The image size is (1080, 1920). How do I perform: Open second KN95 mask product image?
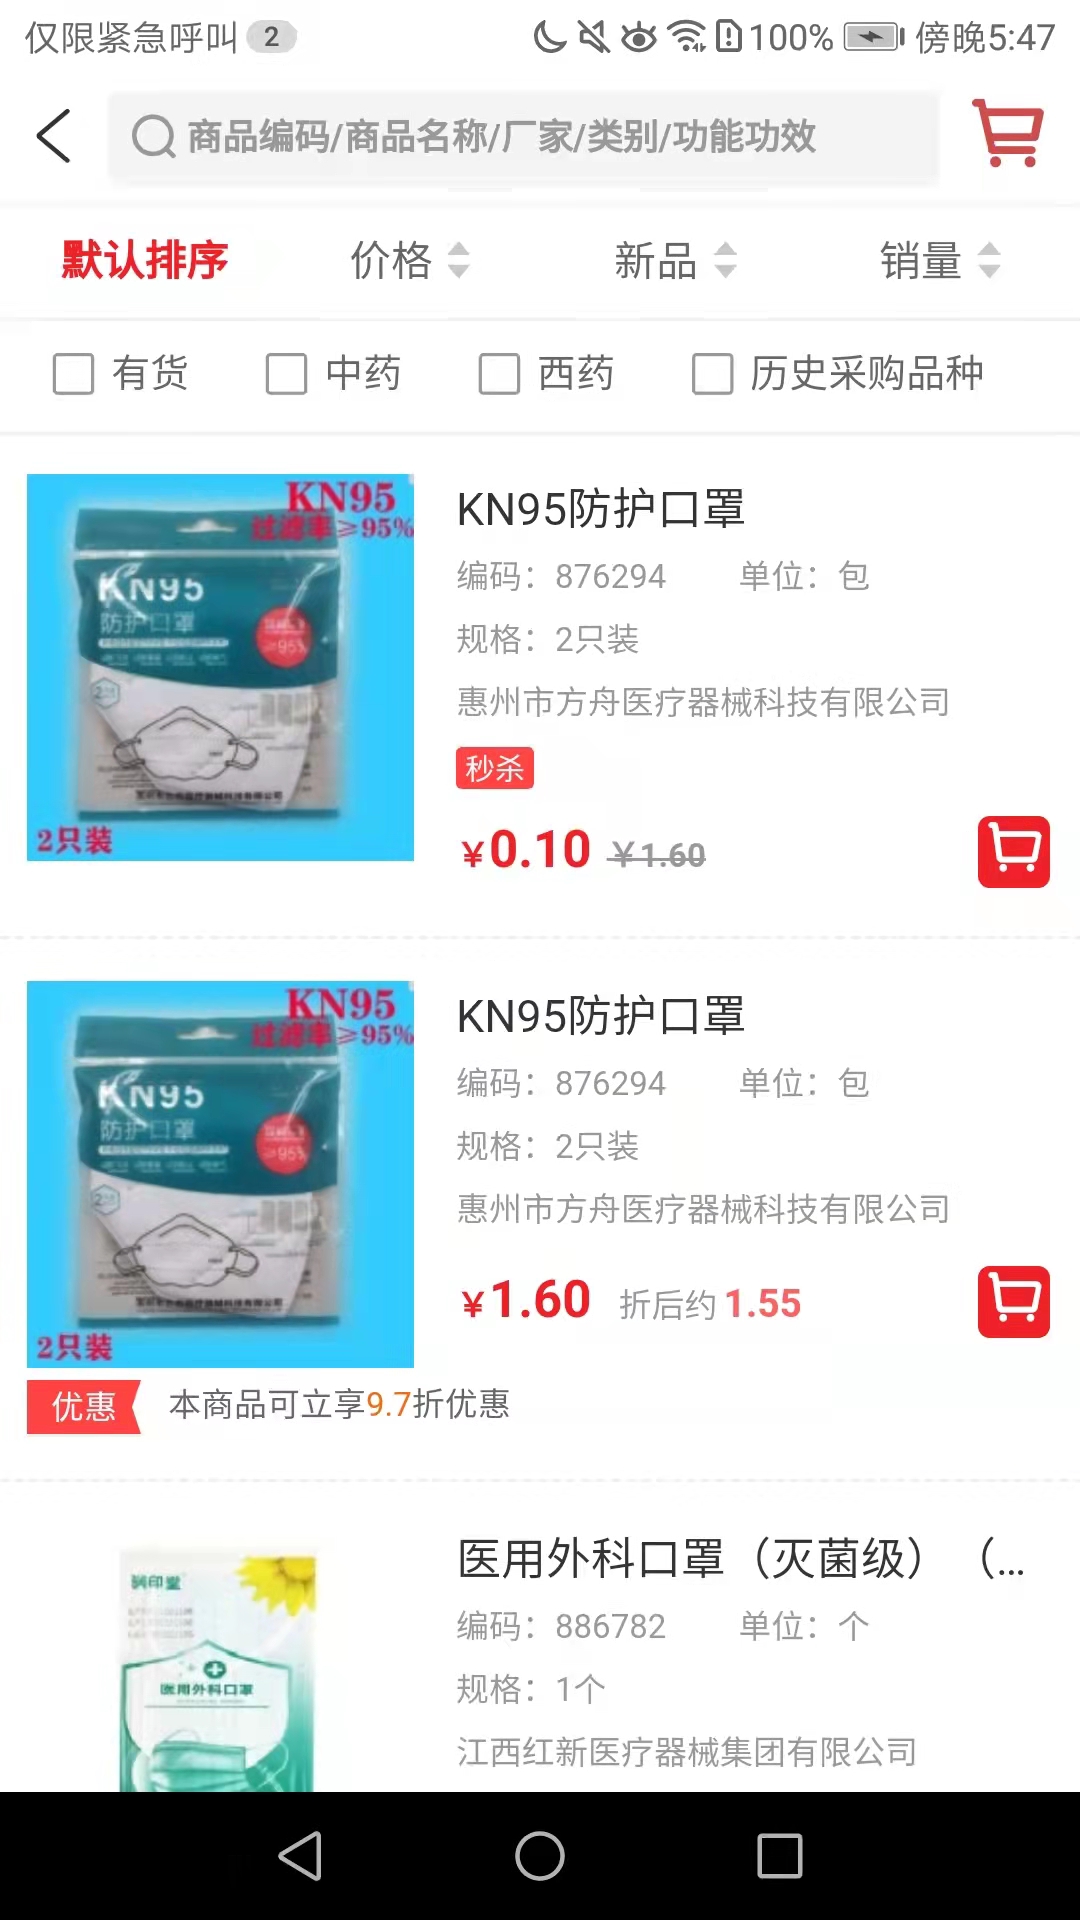pos(220,1174)
